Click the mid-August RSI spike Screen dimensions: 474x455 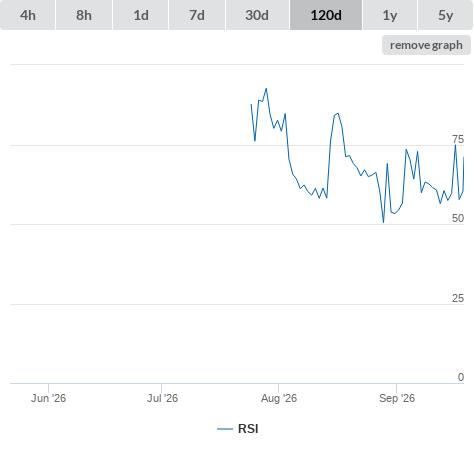pos(338,114)
